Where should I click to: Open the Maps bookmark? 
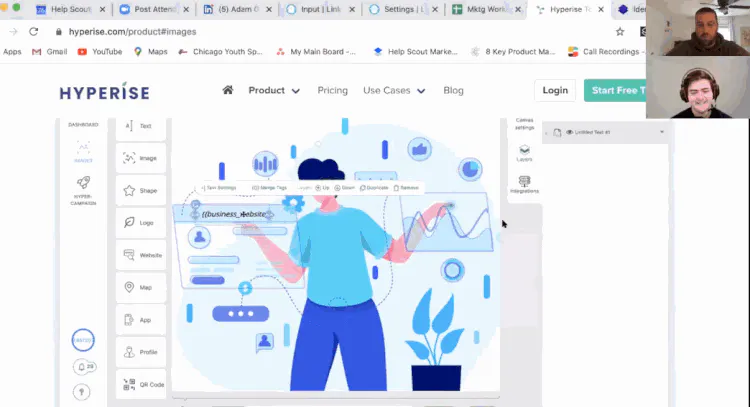click(151, 52)
